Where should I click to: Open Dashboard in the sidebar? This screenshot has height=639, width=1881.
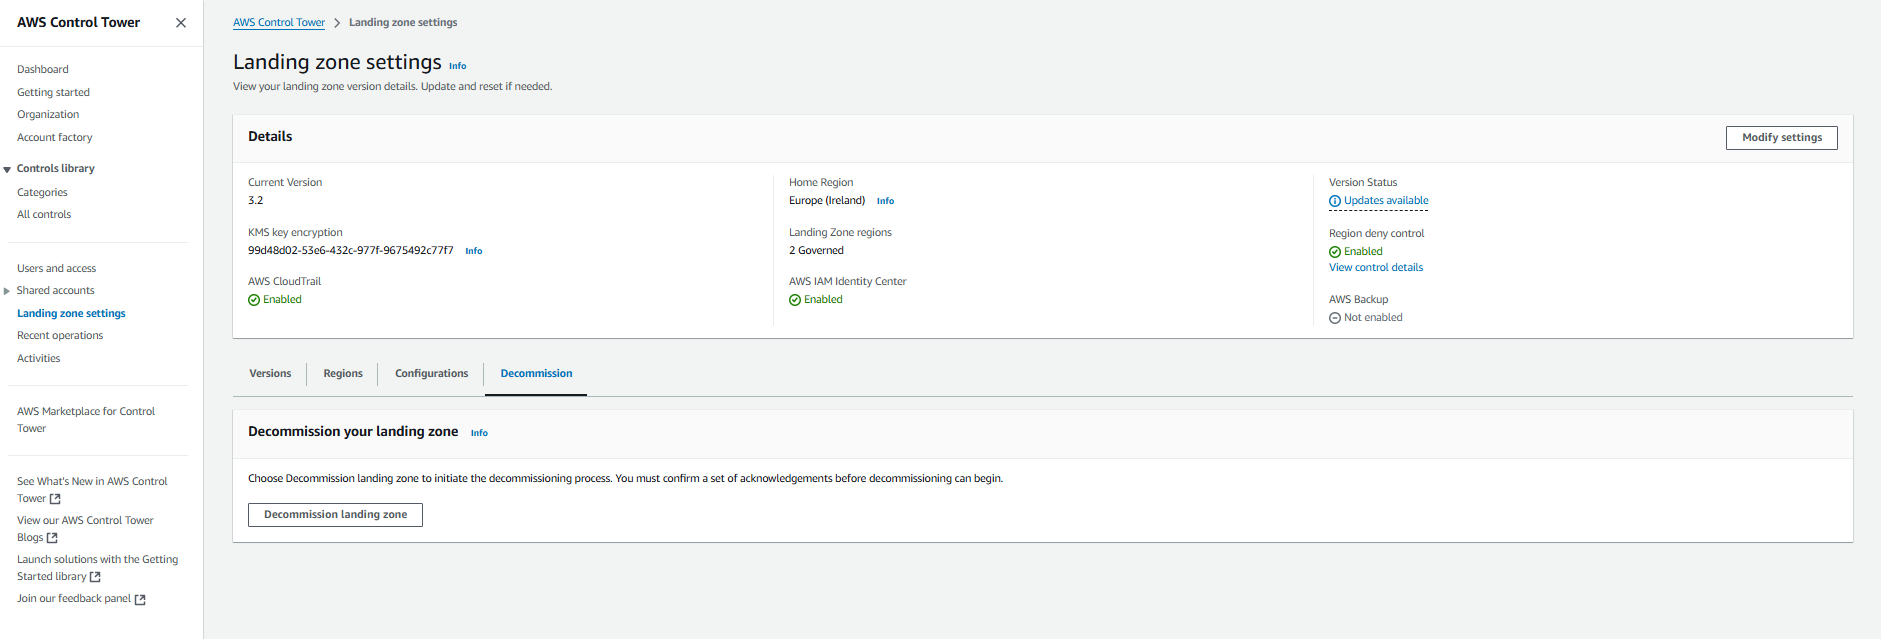[43, 69]
